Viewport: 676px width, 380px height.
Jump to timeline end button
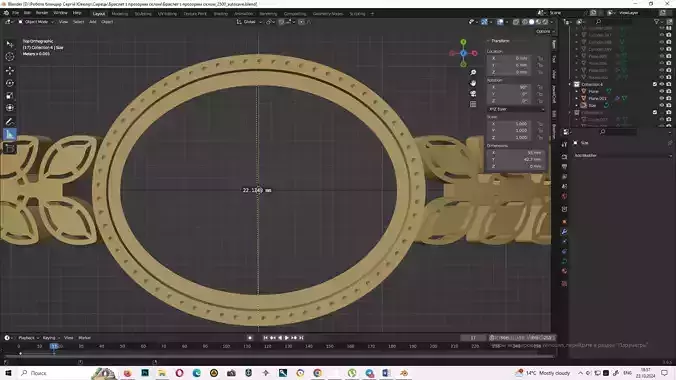pyautogui.click(x=301, y=338)
